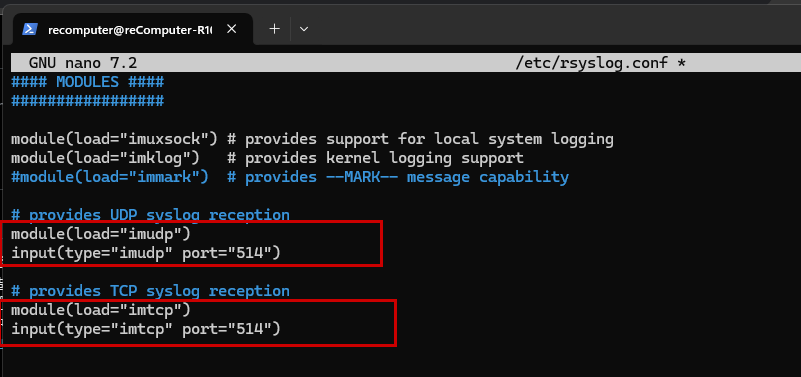Click the 'provides kernel logging support' comment

pyautogui.click(x=384, y=158)
